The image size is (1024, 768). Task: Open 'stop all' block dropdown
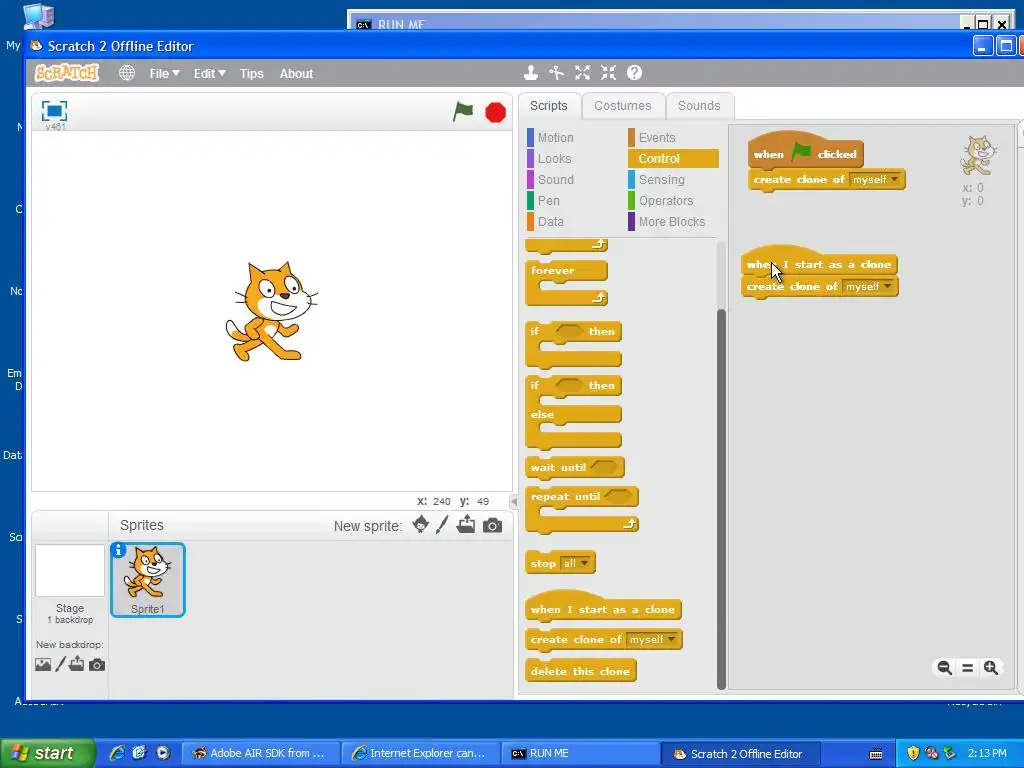click(x=576, y=563)
